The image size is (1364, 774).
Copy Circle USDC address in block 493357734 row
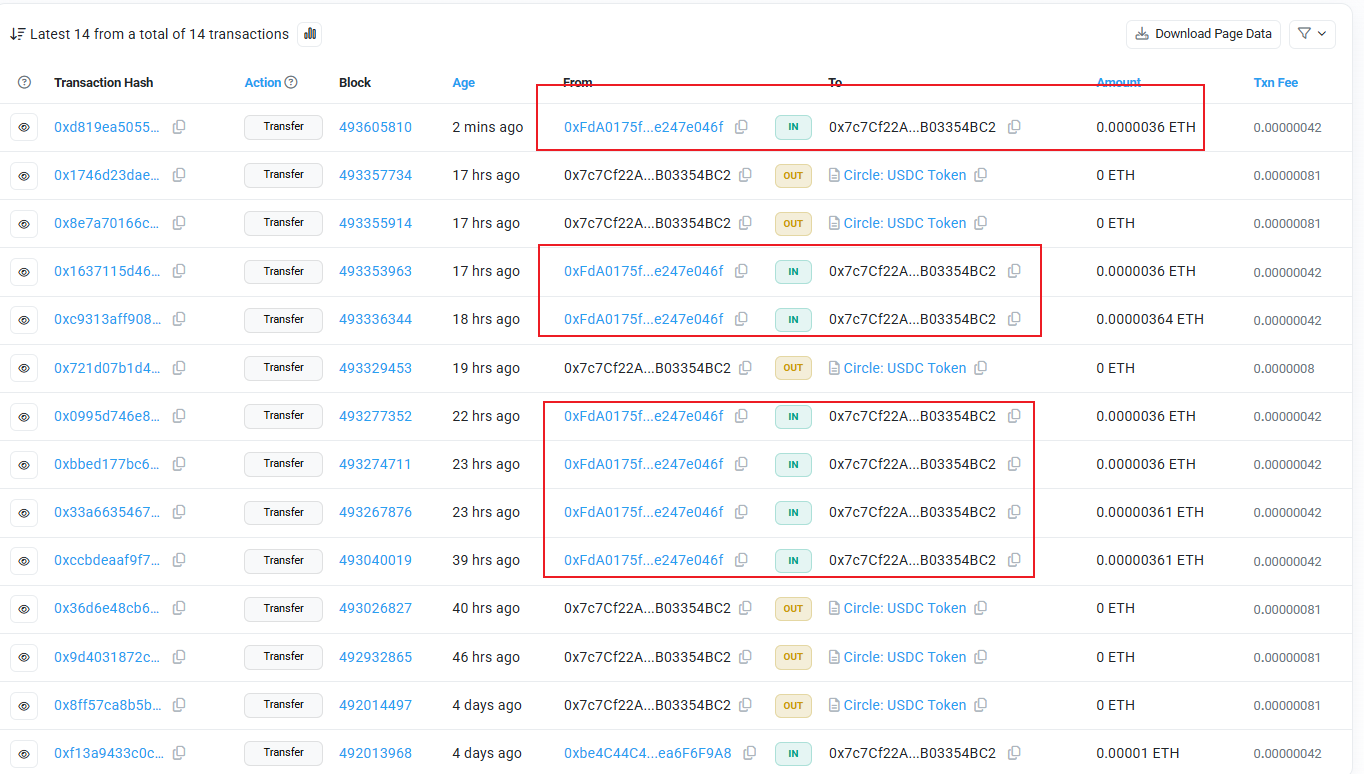click(x=981, y=175)
